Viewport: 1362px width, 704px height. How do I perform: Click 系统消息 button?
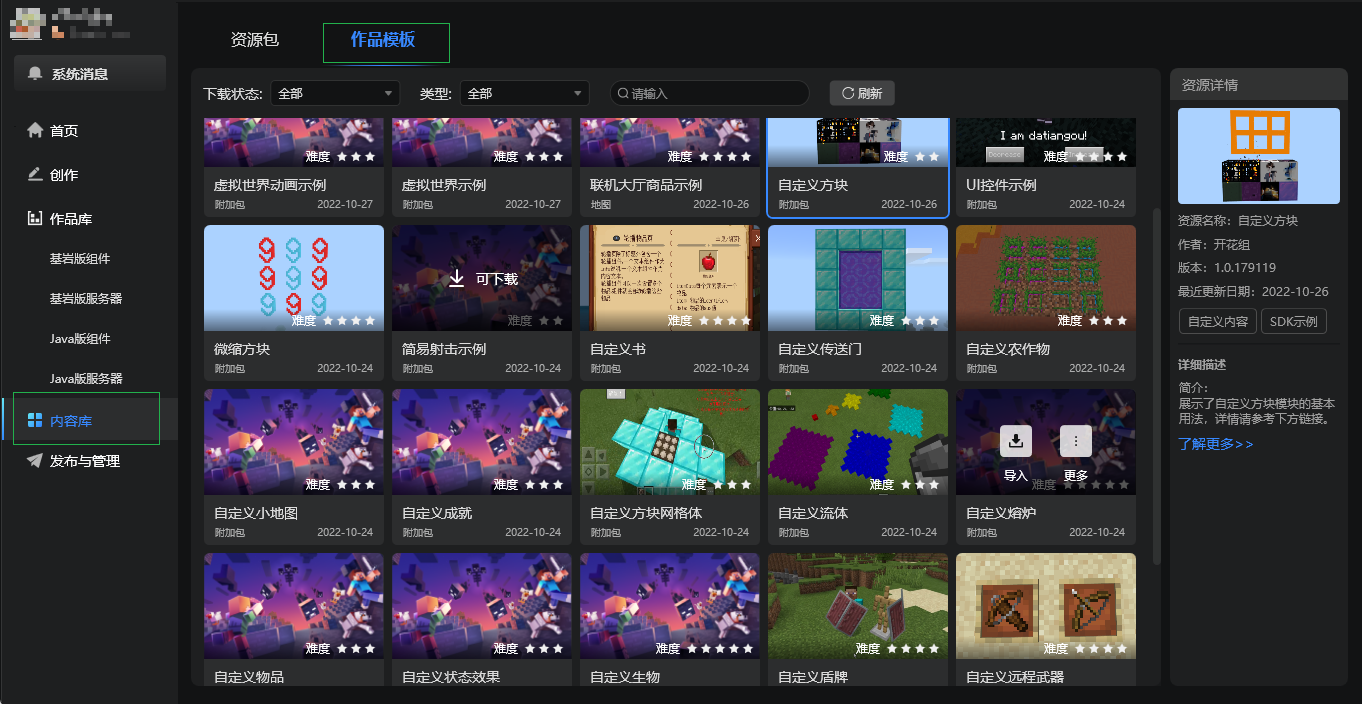coord(90,74)
